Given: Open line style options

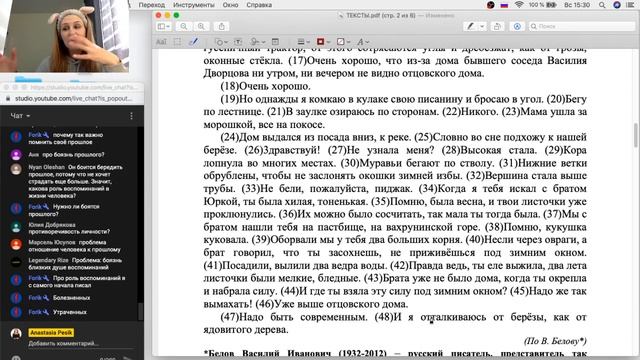Looking at the screenshot, I should tap(303, 42).
